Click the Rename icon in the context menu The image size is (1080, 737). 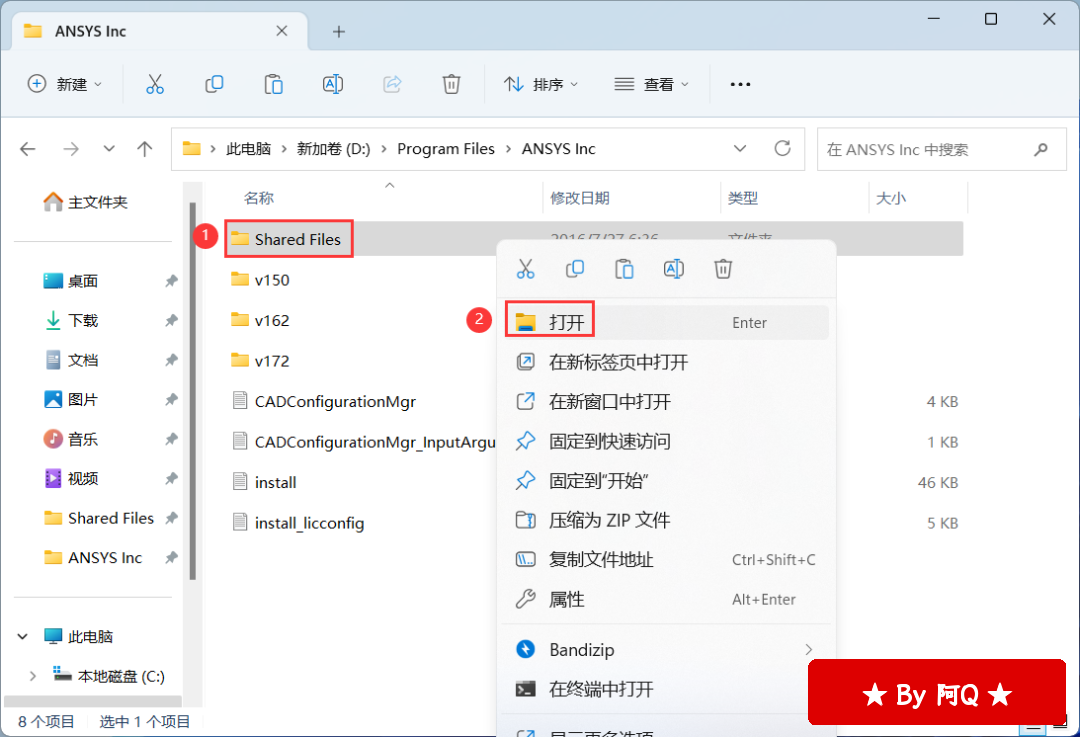(674, 269)
